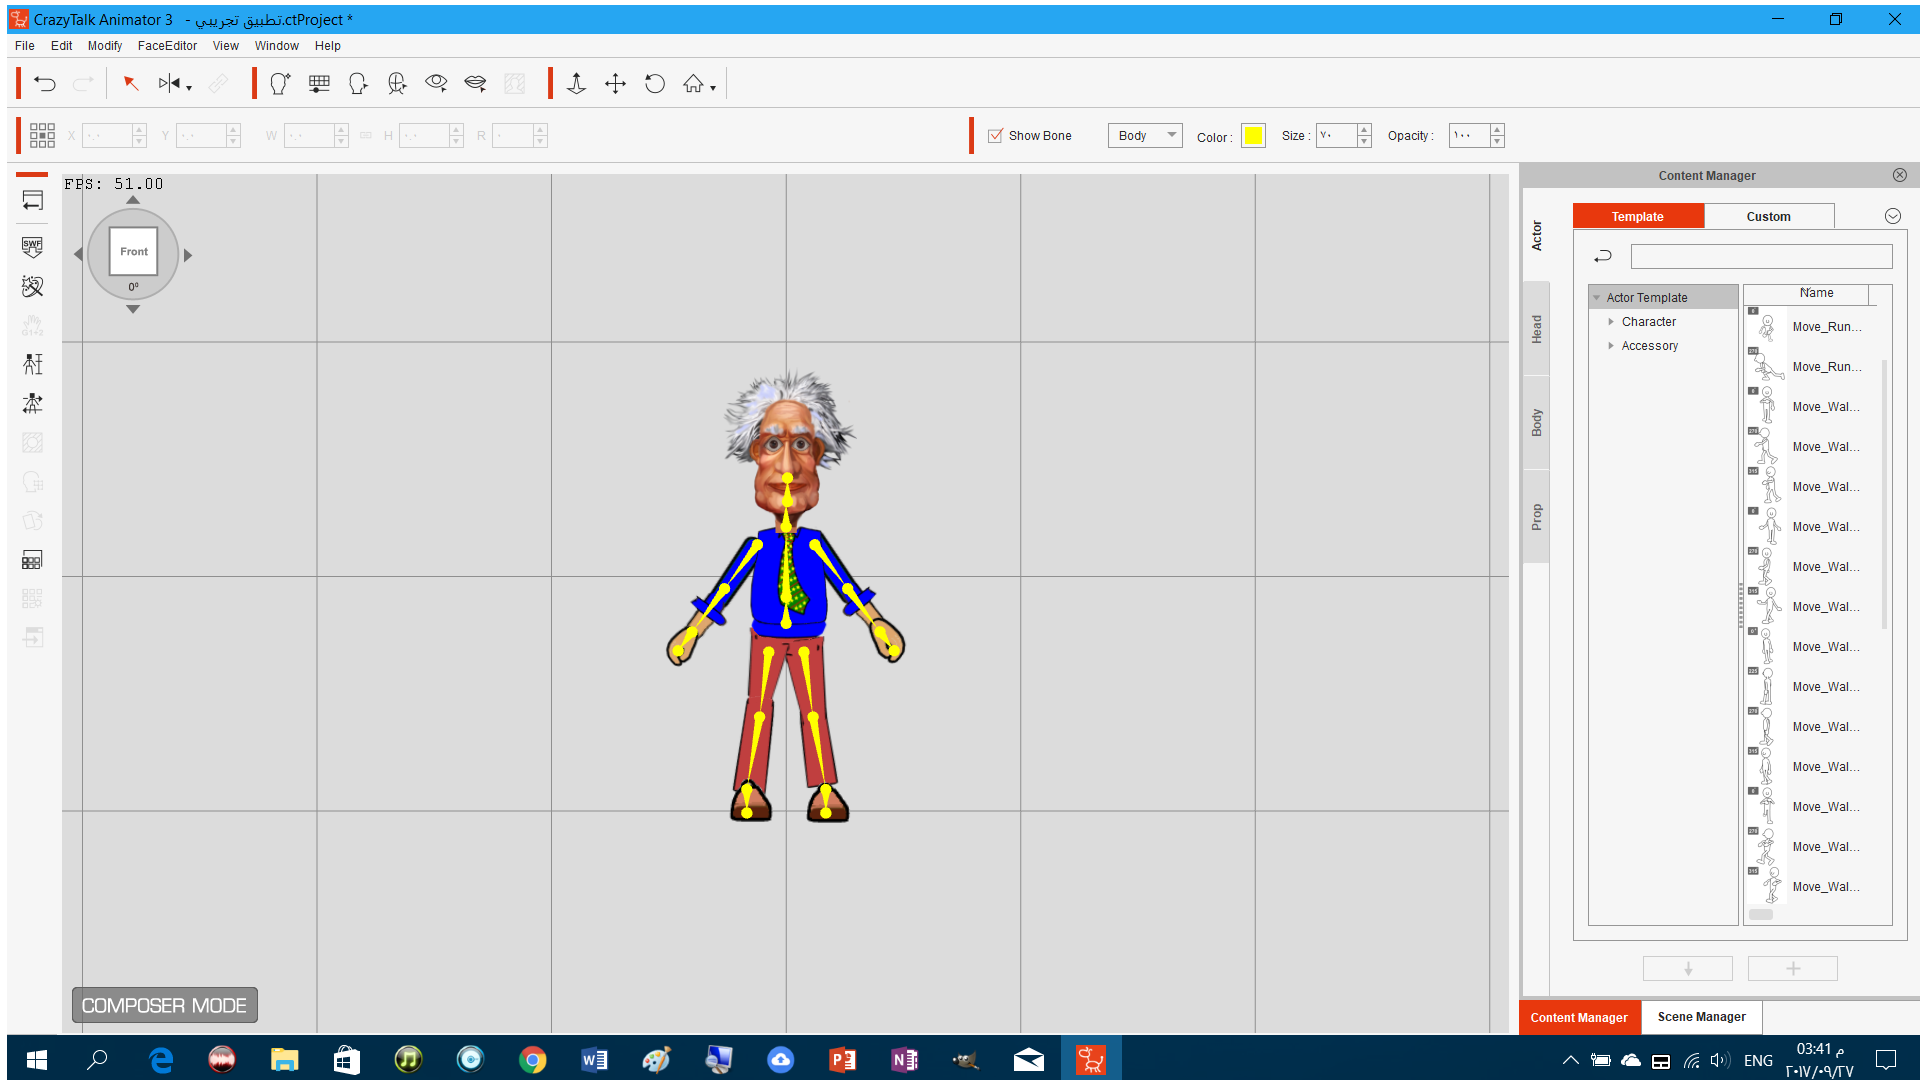Screen dimensions: 1920x1080
Task: Click the magic wand character converter icon
Action: click(32, 287)
